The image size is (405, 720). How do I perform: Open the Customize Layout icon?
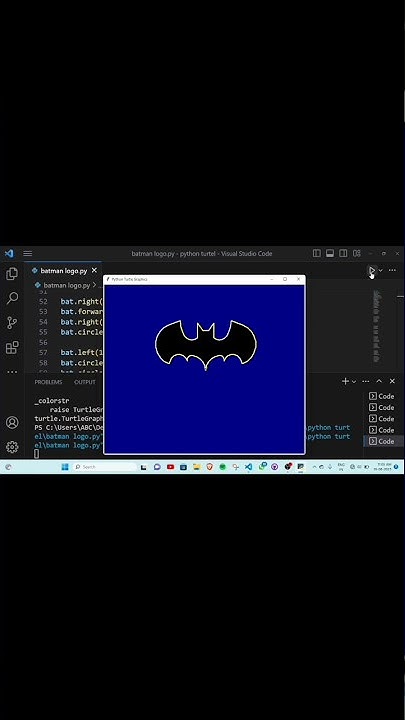click(357, 253)
